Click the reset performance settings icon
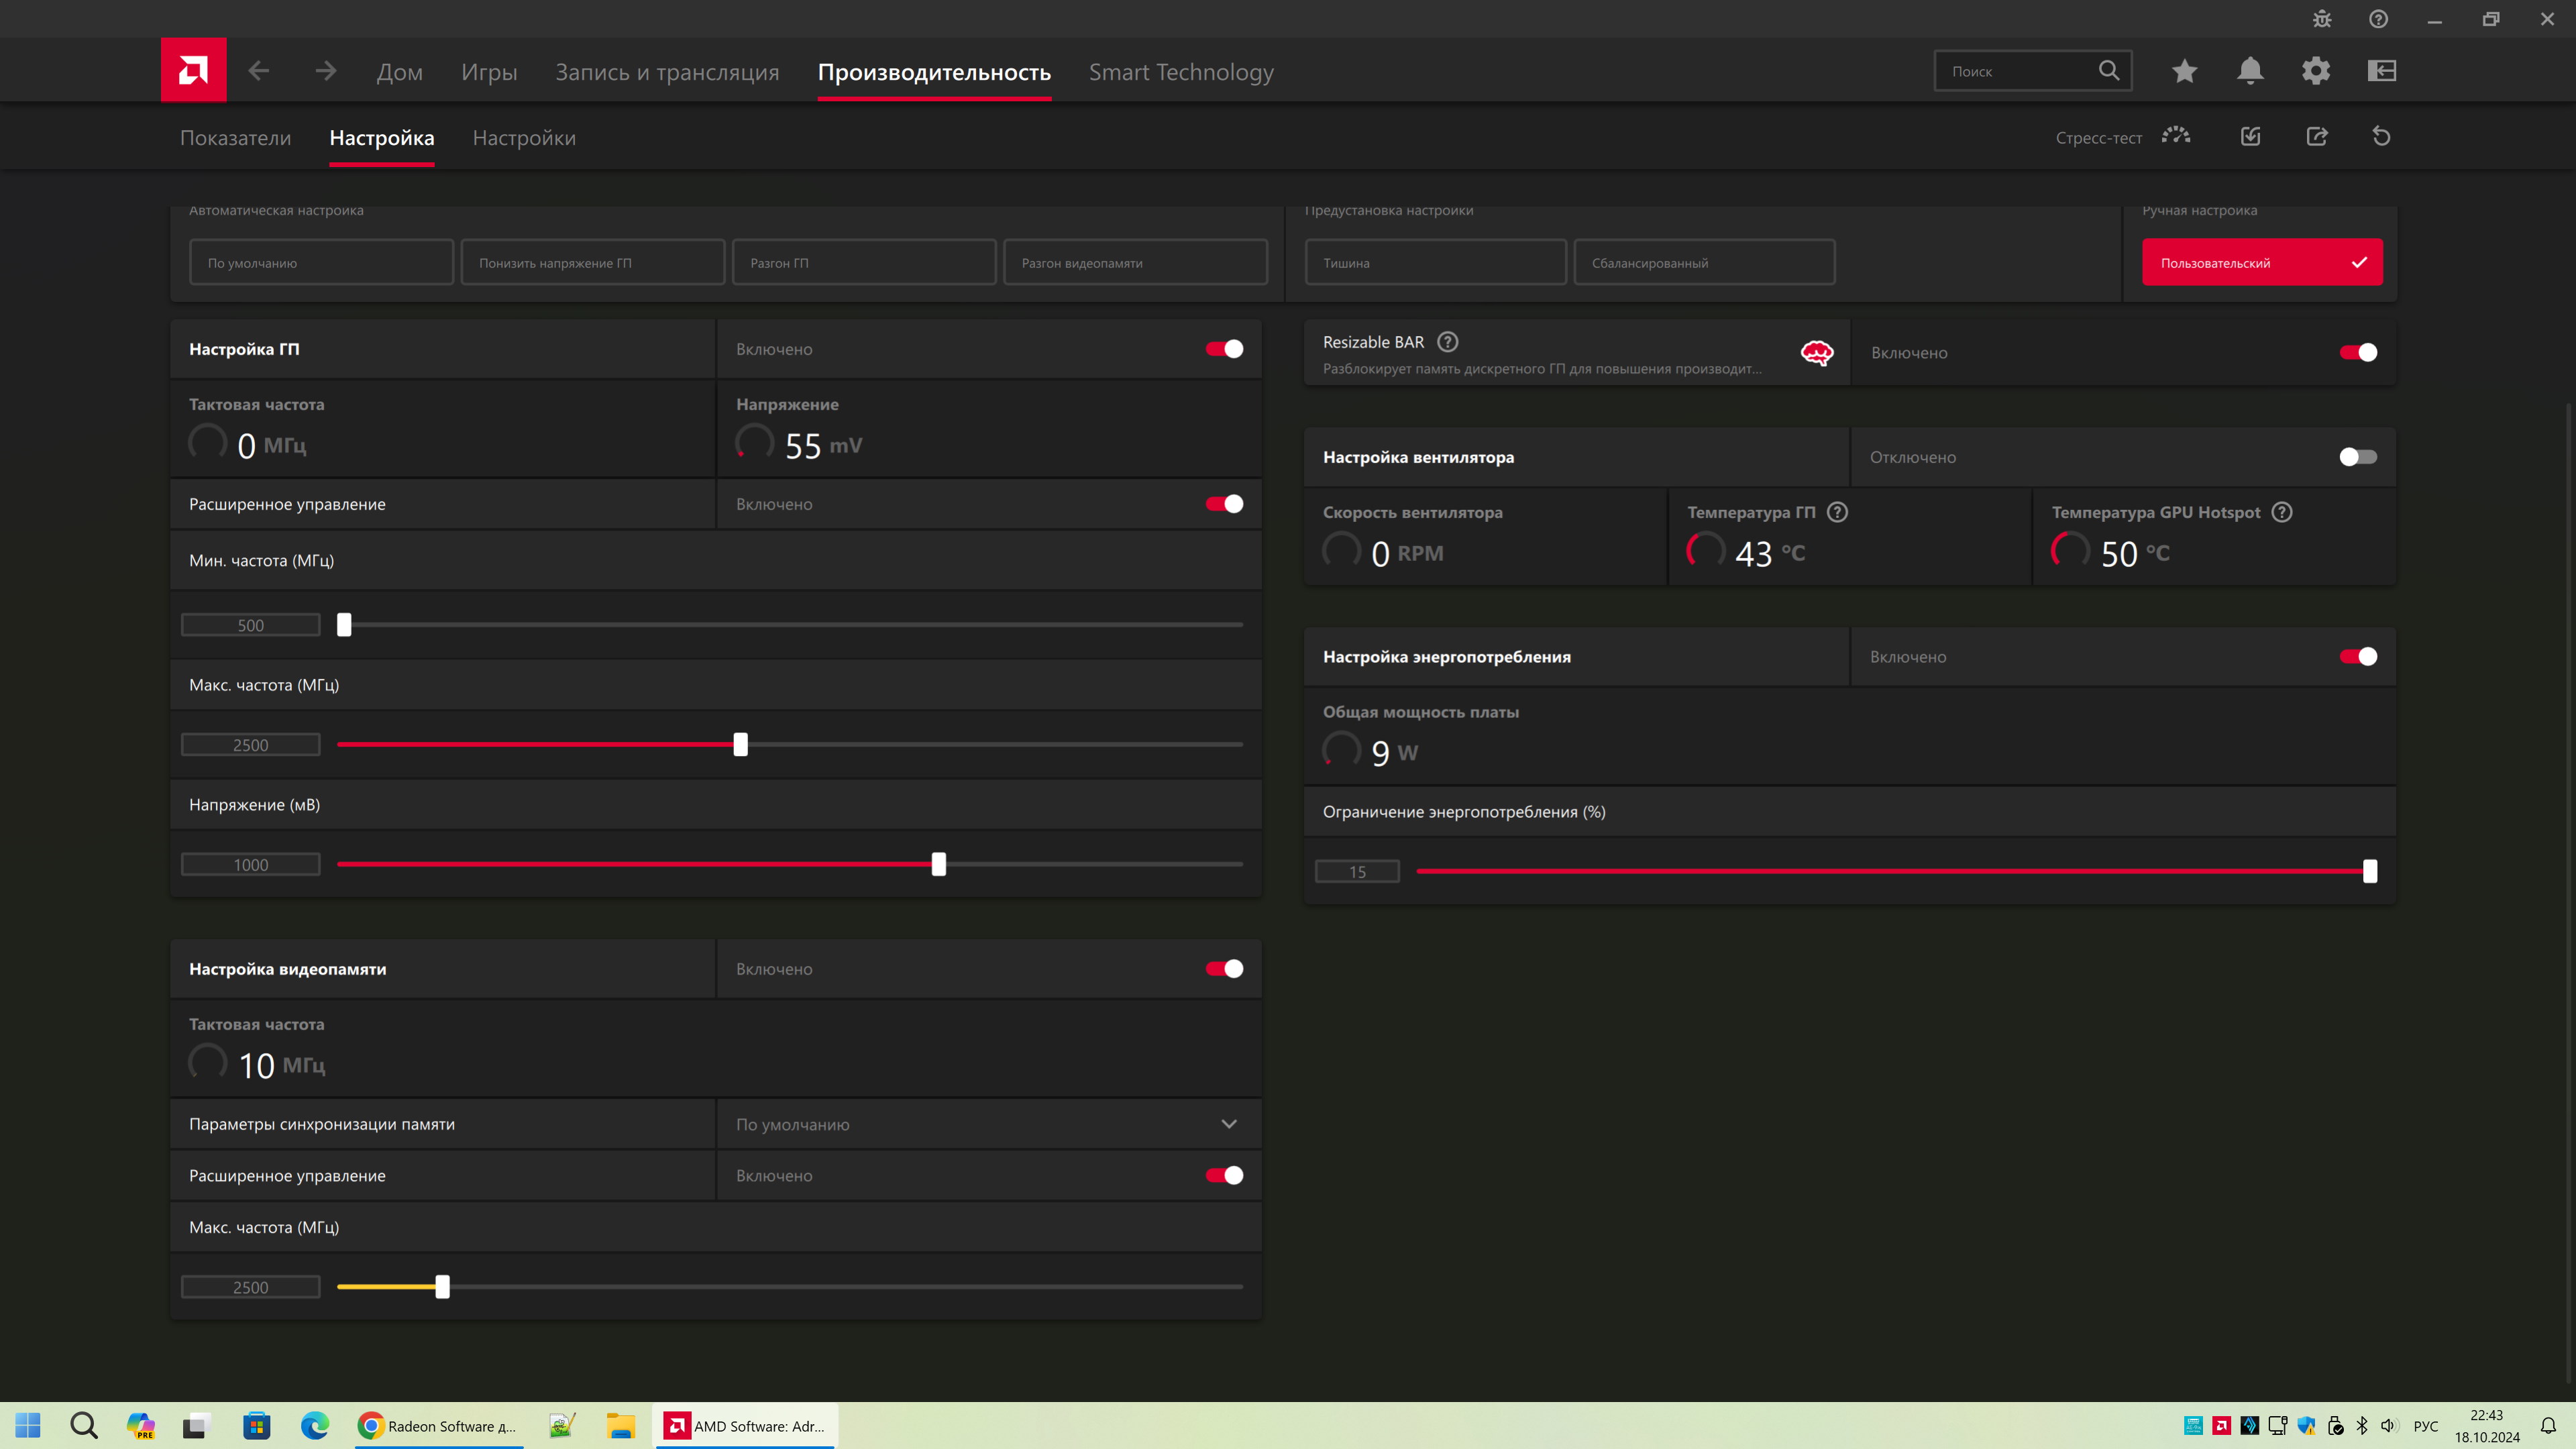Screen dimensions: 2576x1449 coord(2381,137)
